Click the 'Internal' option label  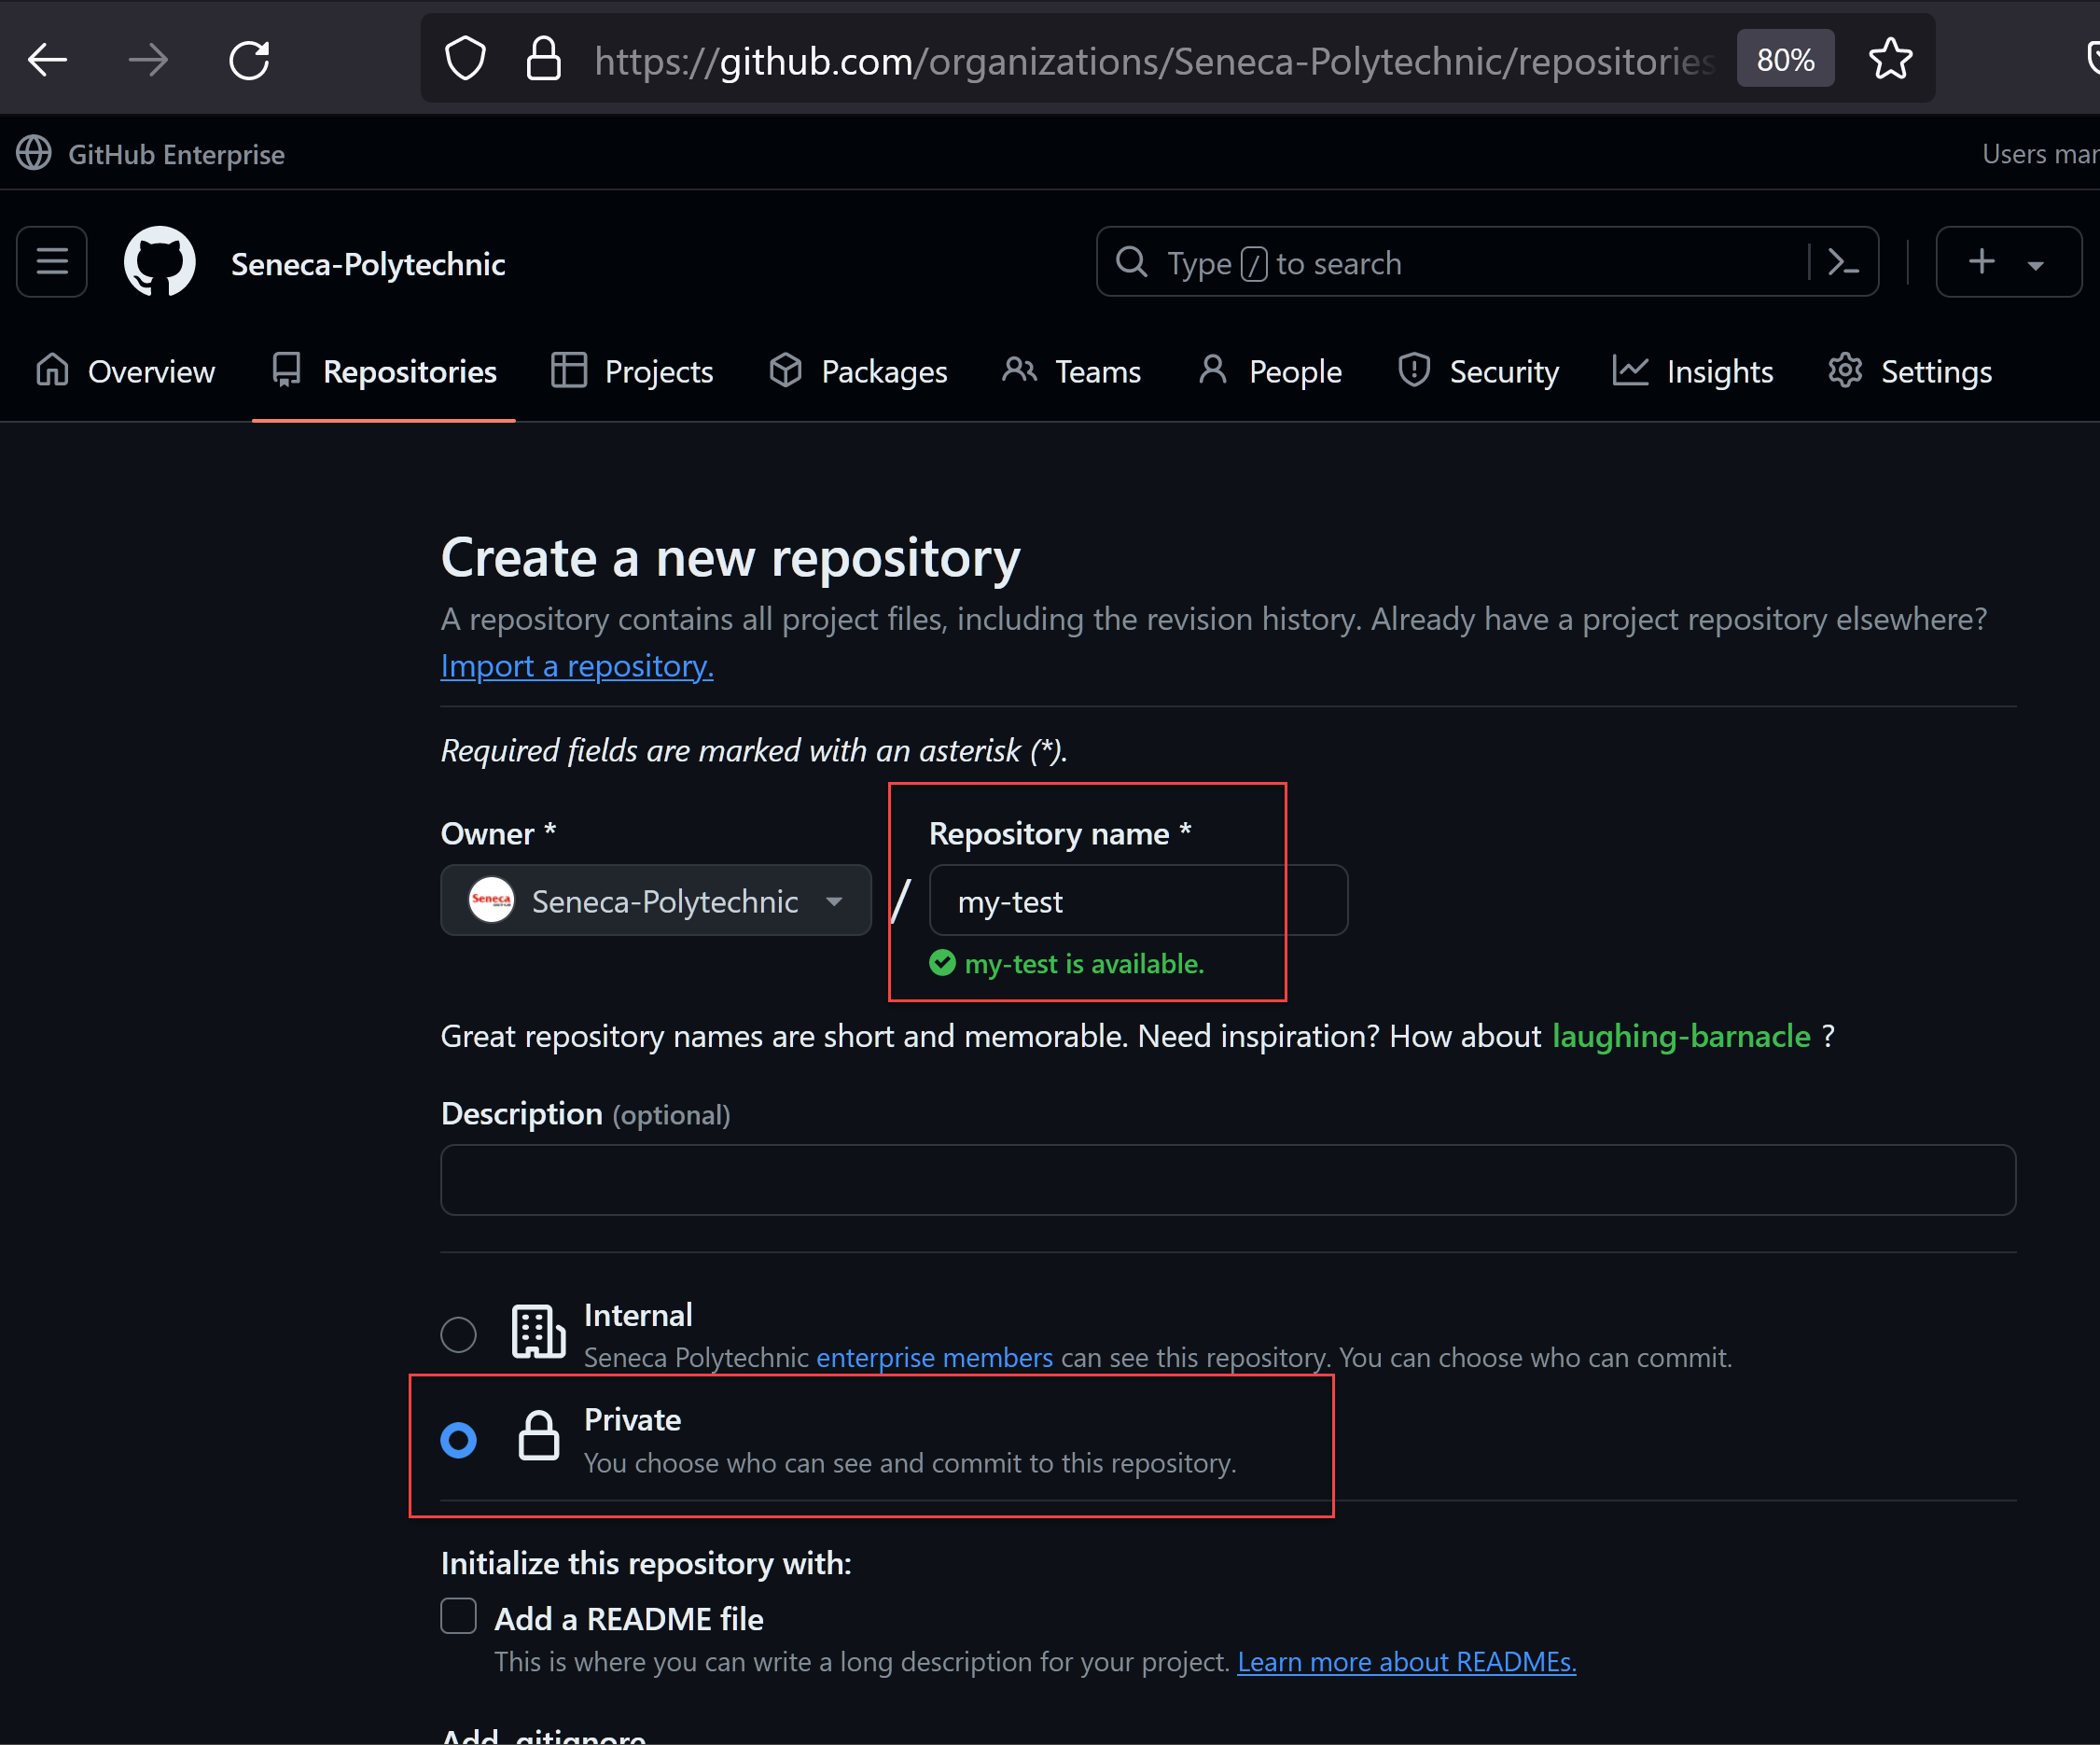click(x=638, y=1315)
